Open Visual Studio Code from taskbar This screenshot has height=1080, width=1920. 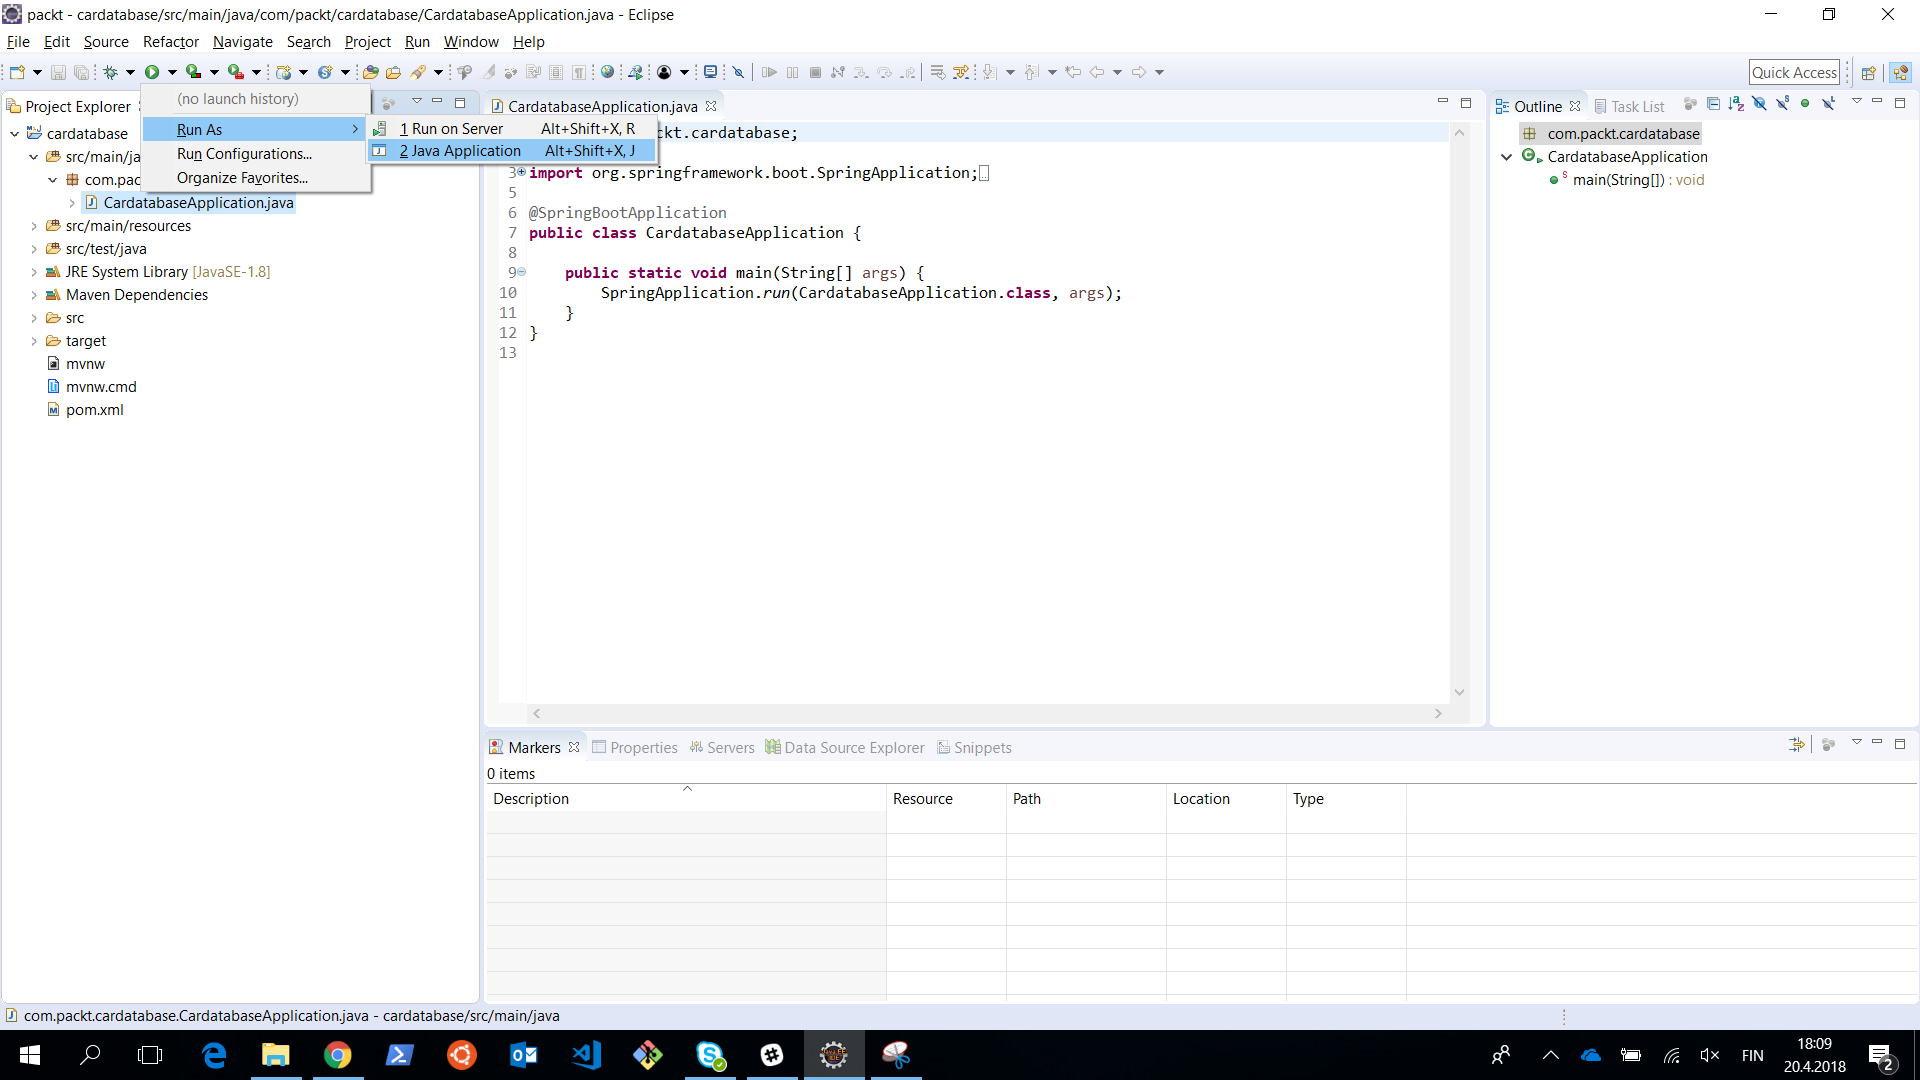(586, 1055)
